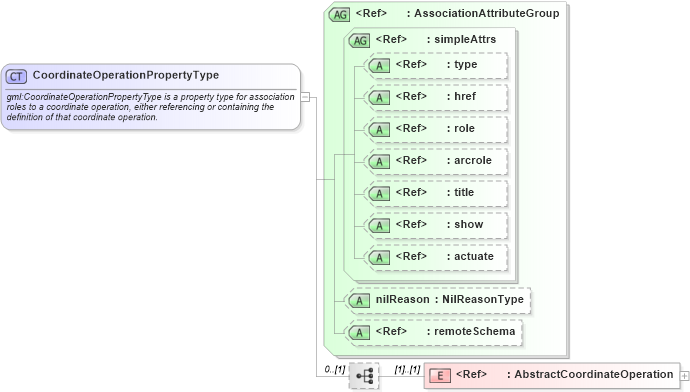Click the A icon beside show attribute
690x392 pixels.
[x=379, y=226]
